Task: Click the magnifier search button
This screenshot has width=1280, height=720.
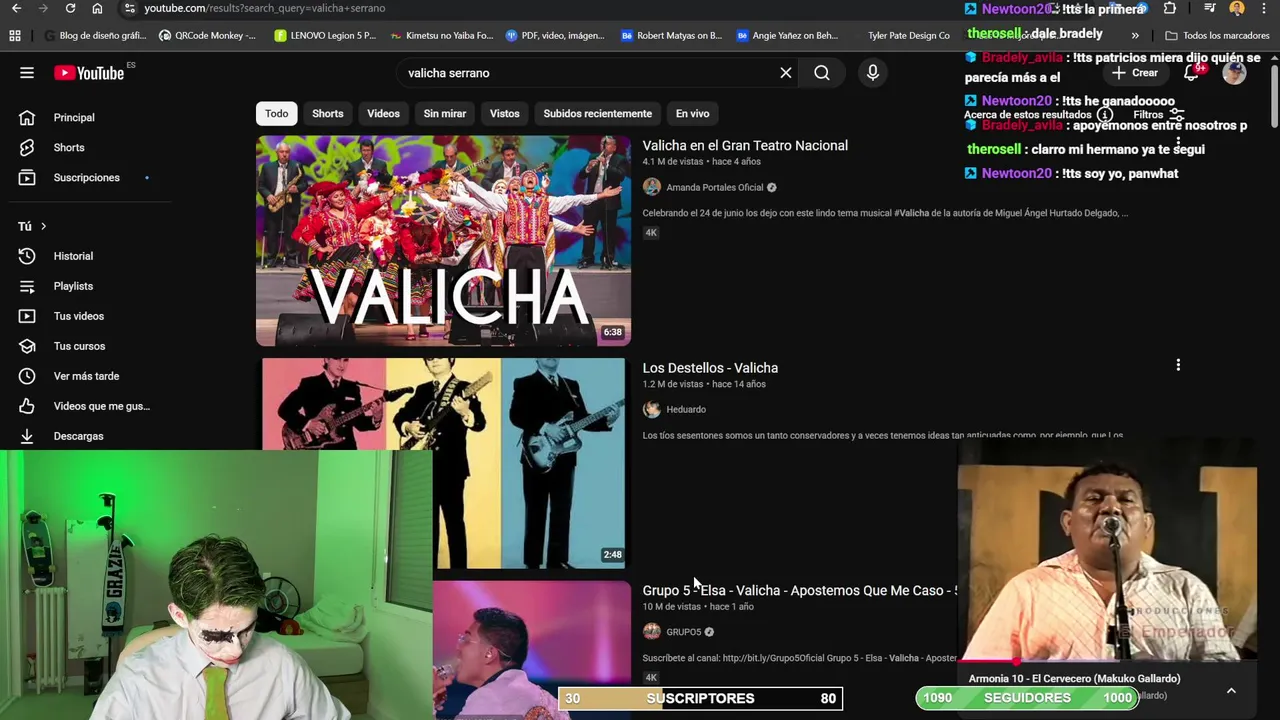Action: point(822,73)
